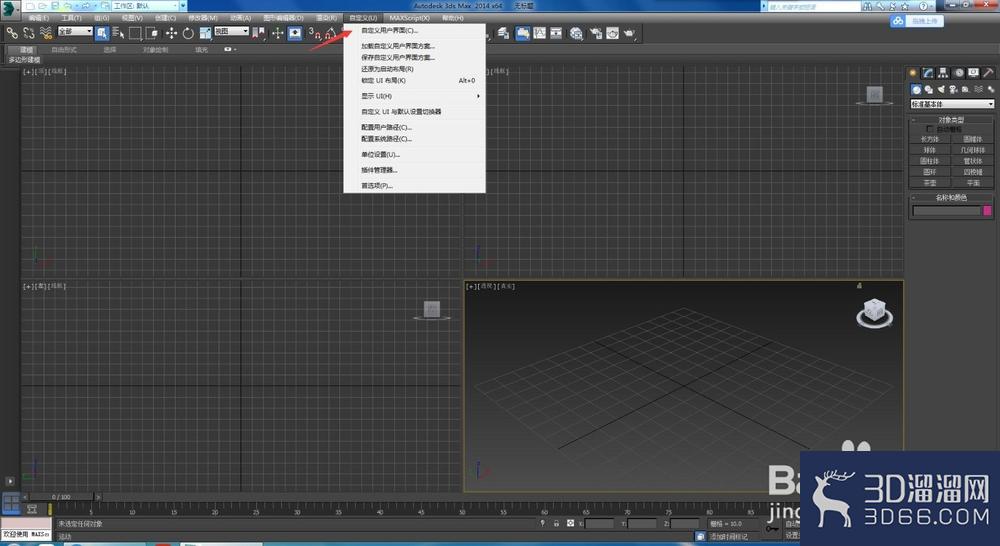Activate the Select and Scale tool

205,33
